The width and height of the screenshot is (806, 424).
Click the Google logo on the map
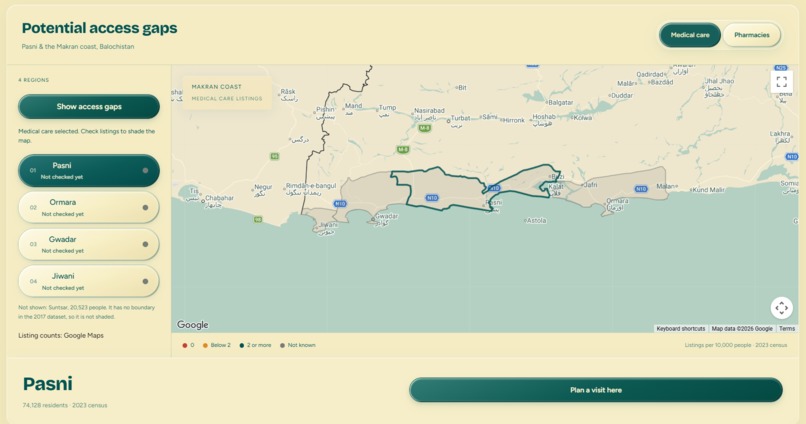pyautogui.click(x=193, y=325)
